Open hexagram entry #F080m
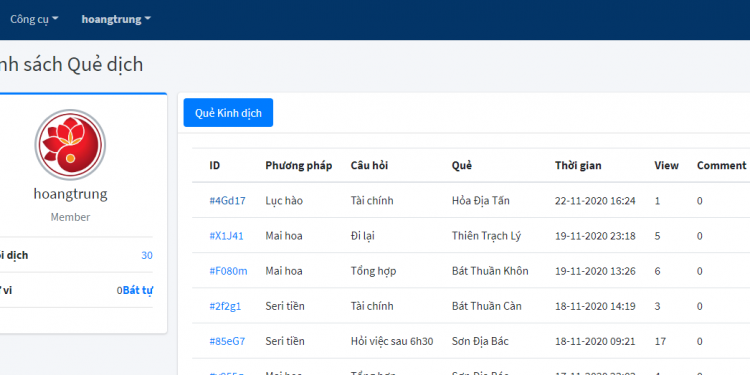The height and width of the screenshot is (375, 750). (x=228, y=271)
